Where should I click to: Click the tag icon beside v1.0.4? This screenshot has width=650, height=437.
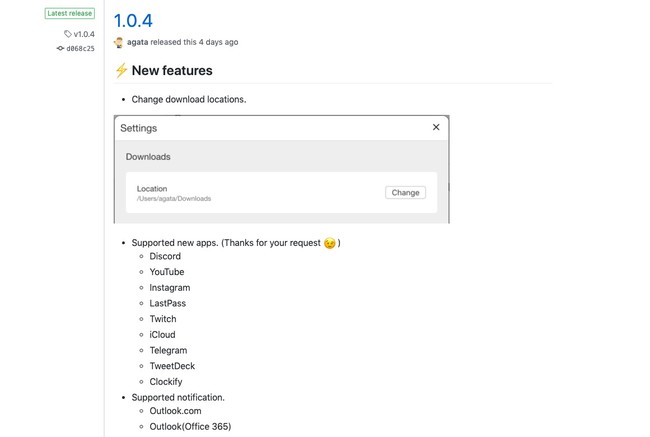point(68,34)
